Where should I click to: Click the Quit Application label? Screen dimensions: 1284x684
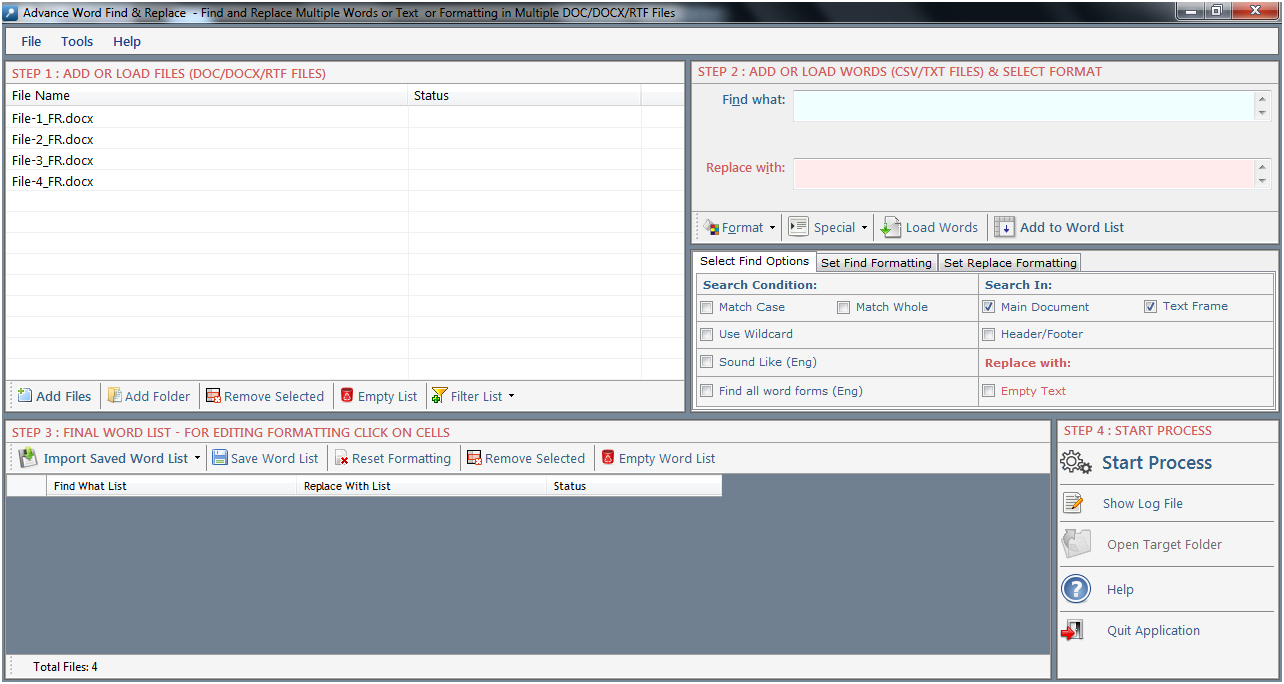(1153, 631)
